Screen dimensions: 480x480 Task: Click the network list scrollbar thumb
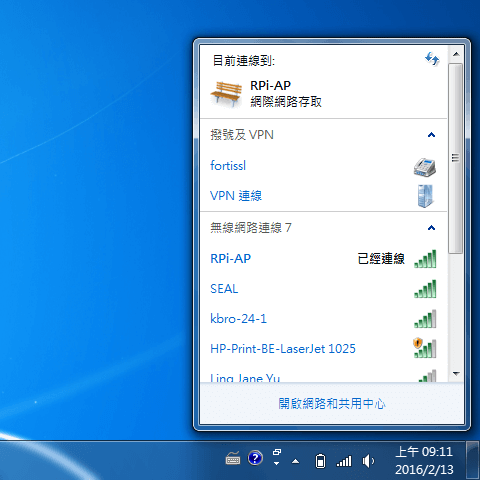(x=456, y=158)
